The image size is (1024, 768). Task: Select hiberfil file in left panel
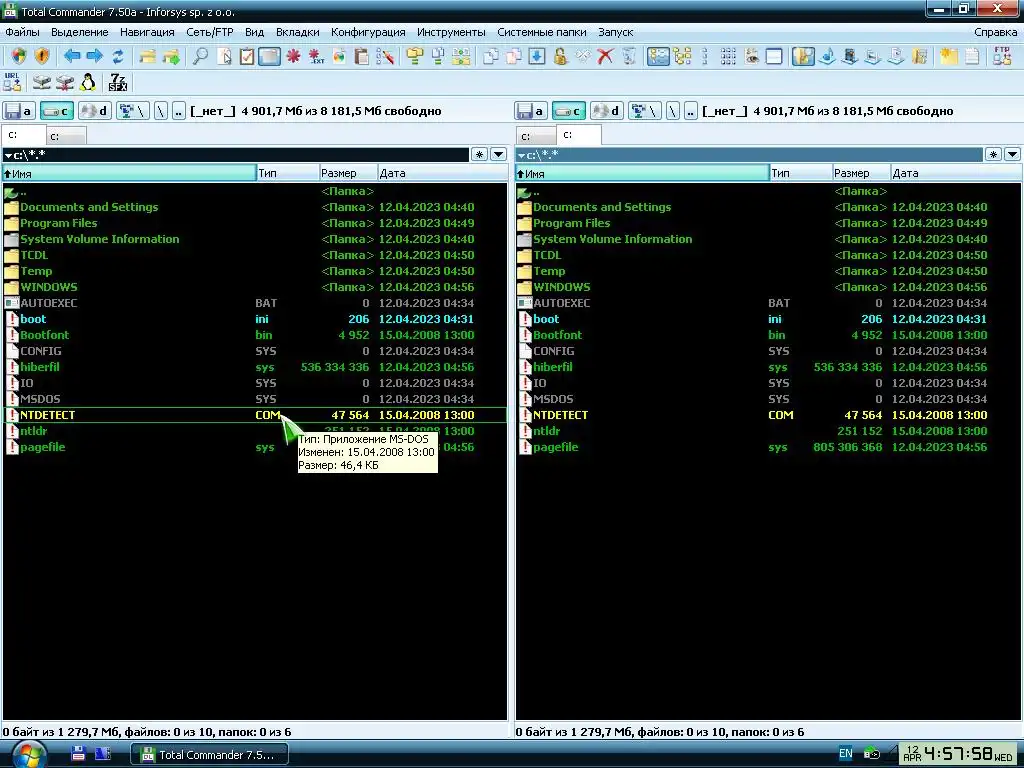click(x=255, y=367)
